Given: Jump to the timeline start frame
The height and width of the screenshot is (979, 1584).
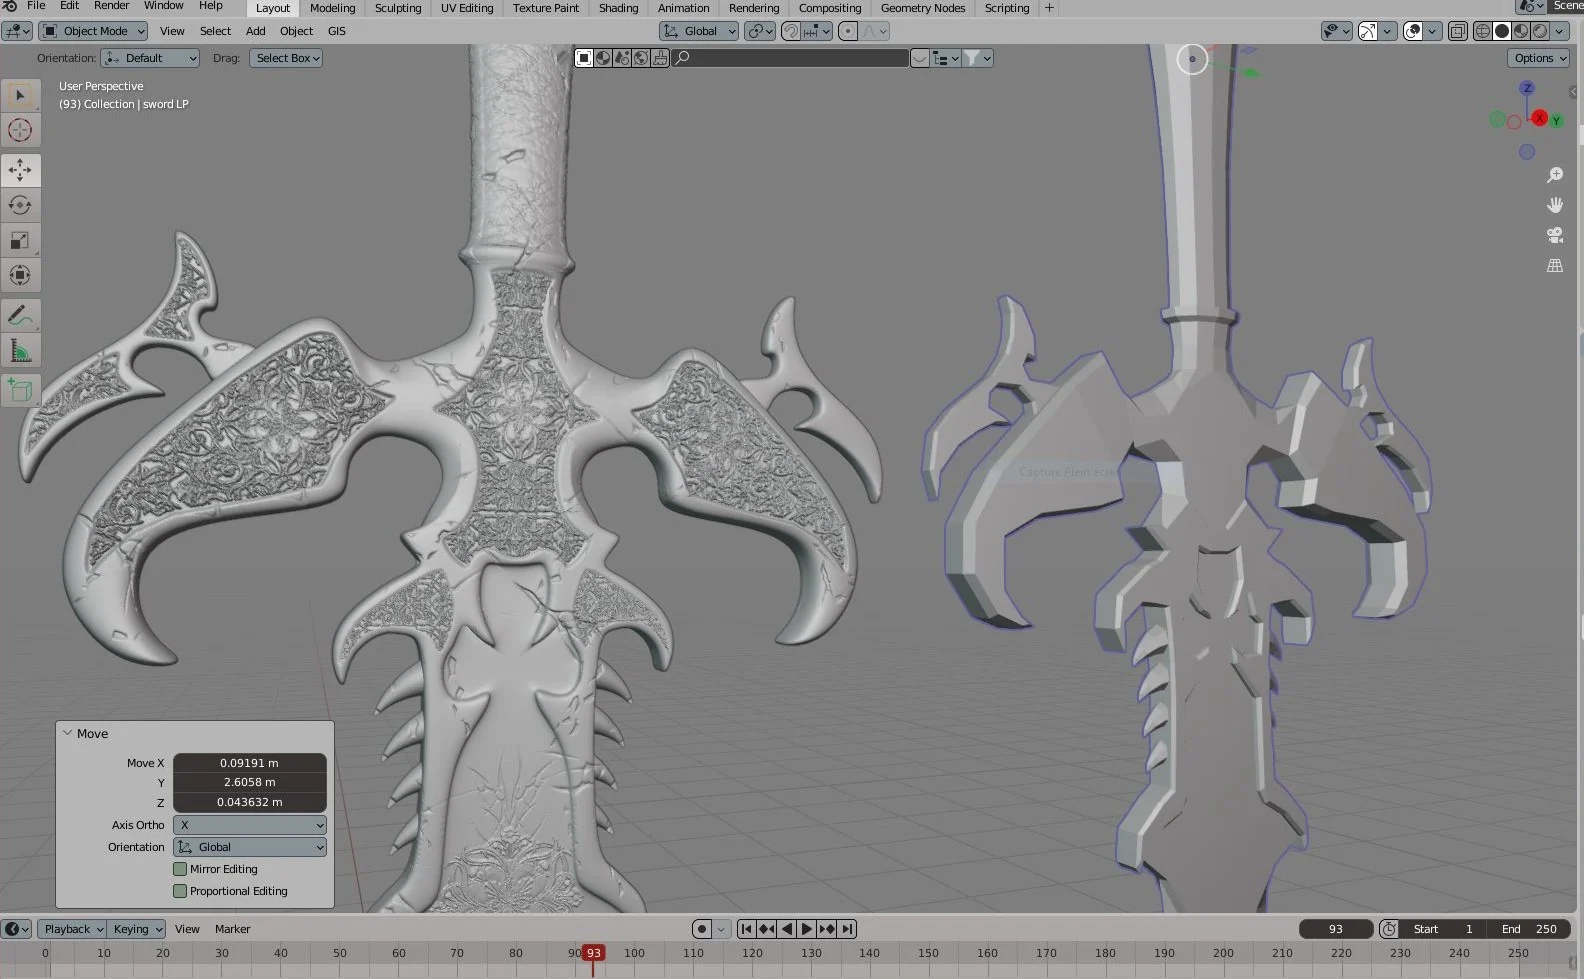Looking at the screenshot, I should pyautogui.click(x=746, y=929).
